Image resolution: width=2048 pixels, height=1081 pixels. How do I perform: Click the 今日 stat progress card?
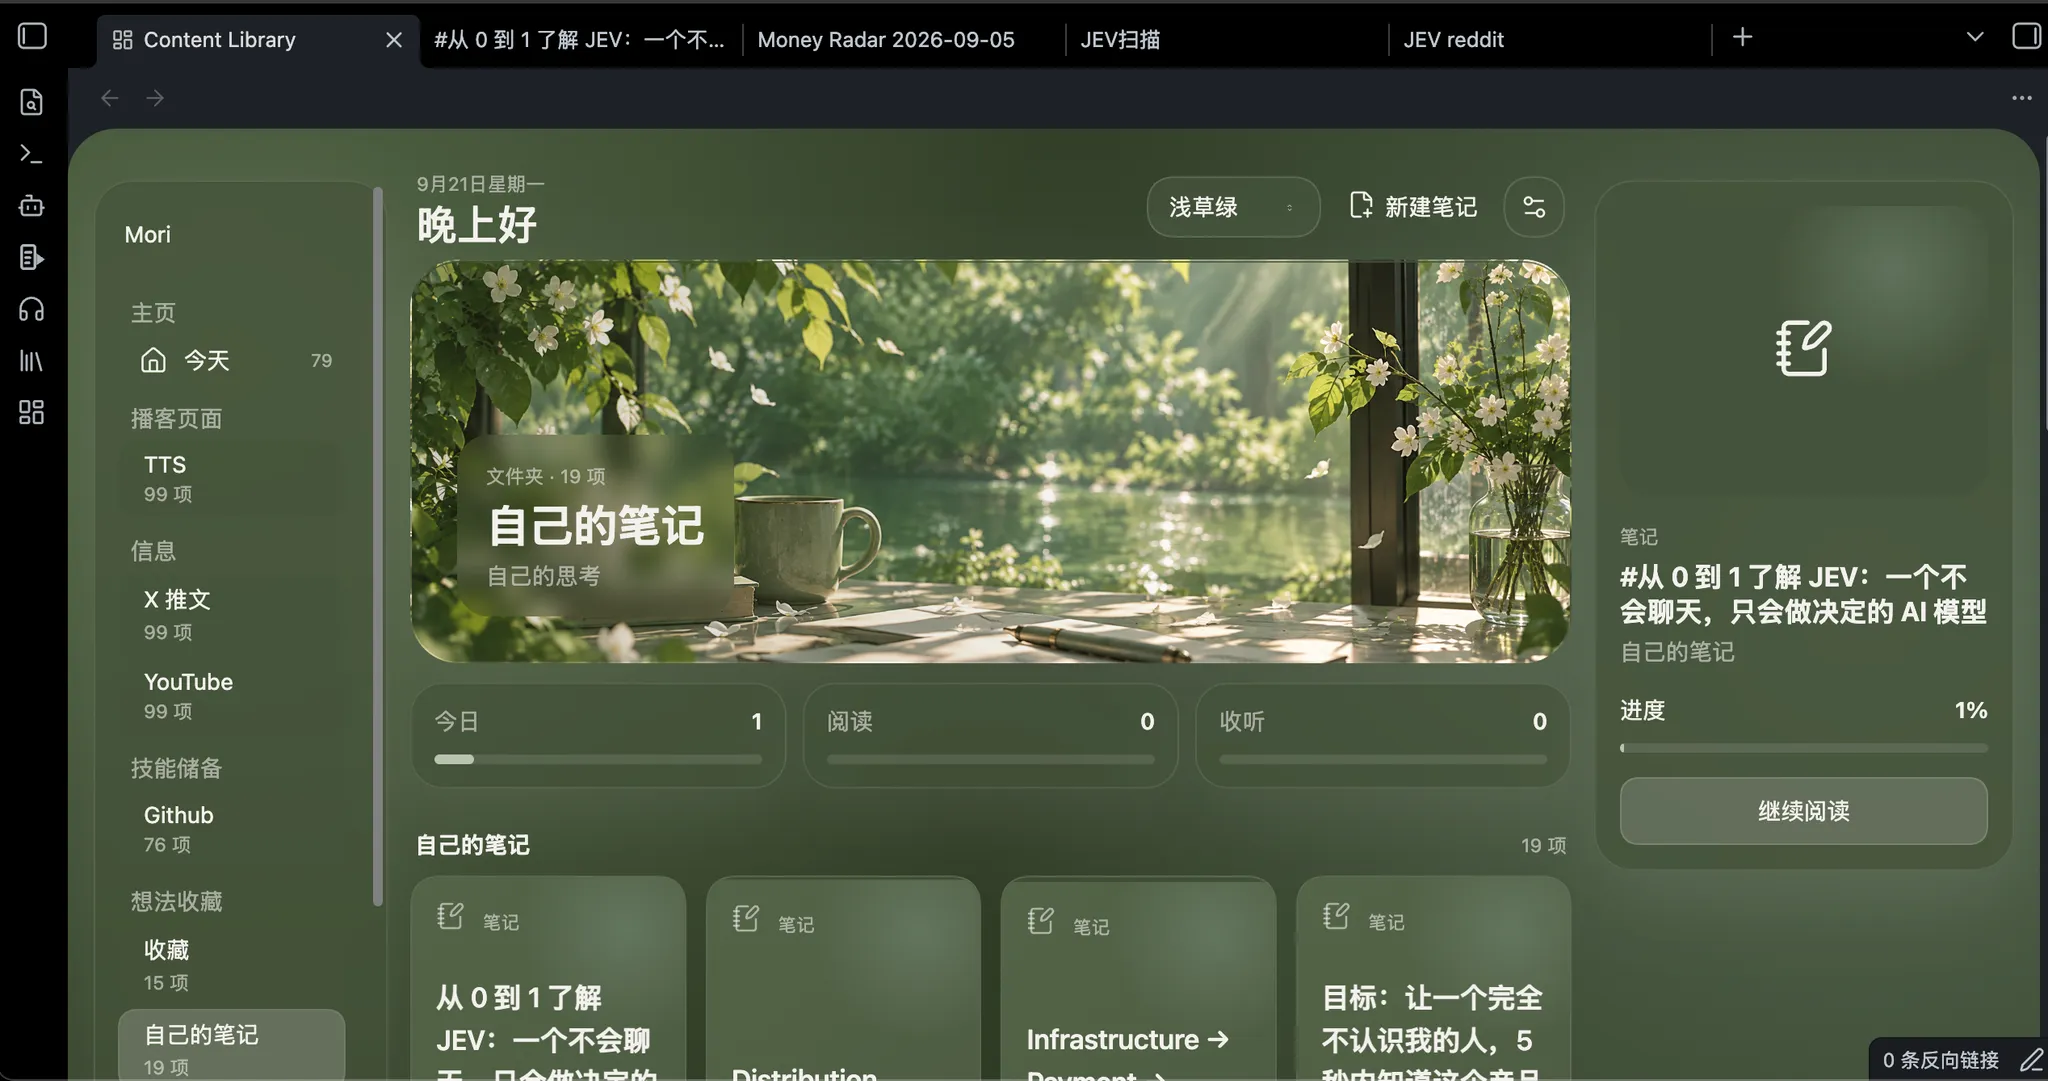click(598, 736)
